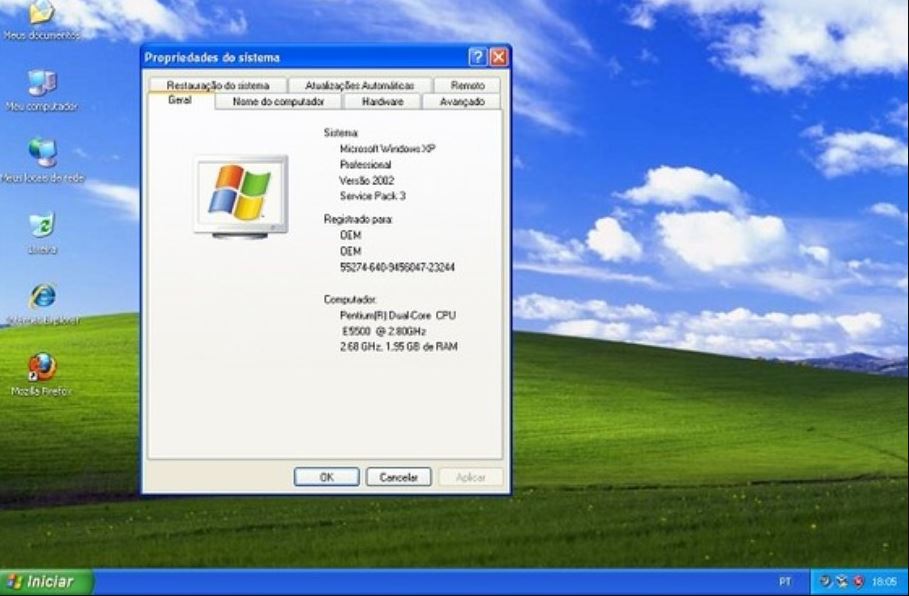Image resolution: width=909 pixels, height=596 pixels.
Task: Click the Versão 2002 text
Action: point(367,180)
